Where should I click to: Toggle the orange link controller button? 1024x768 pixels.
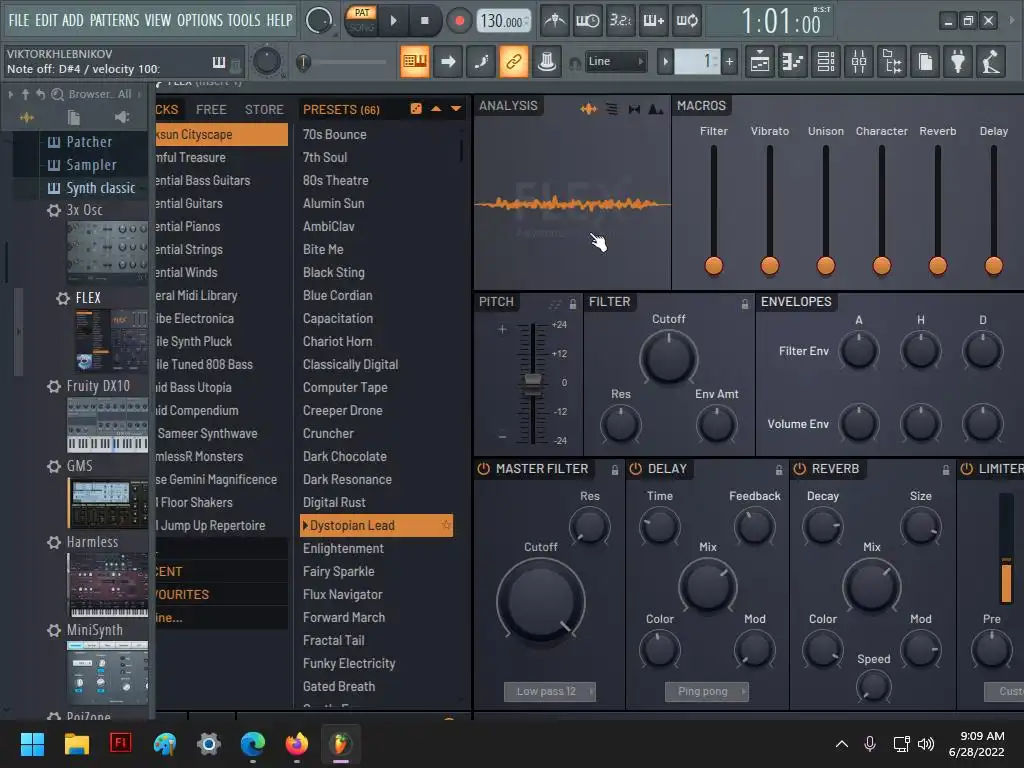(514, 62)
